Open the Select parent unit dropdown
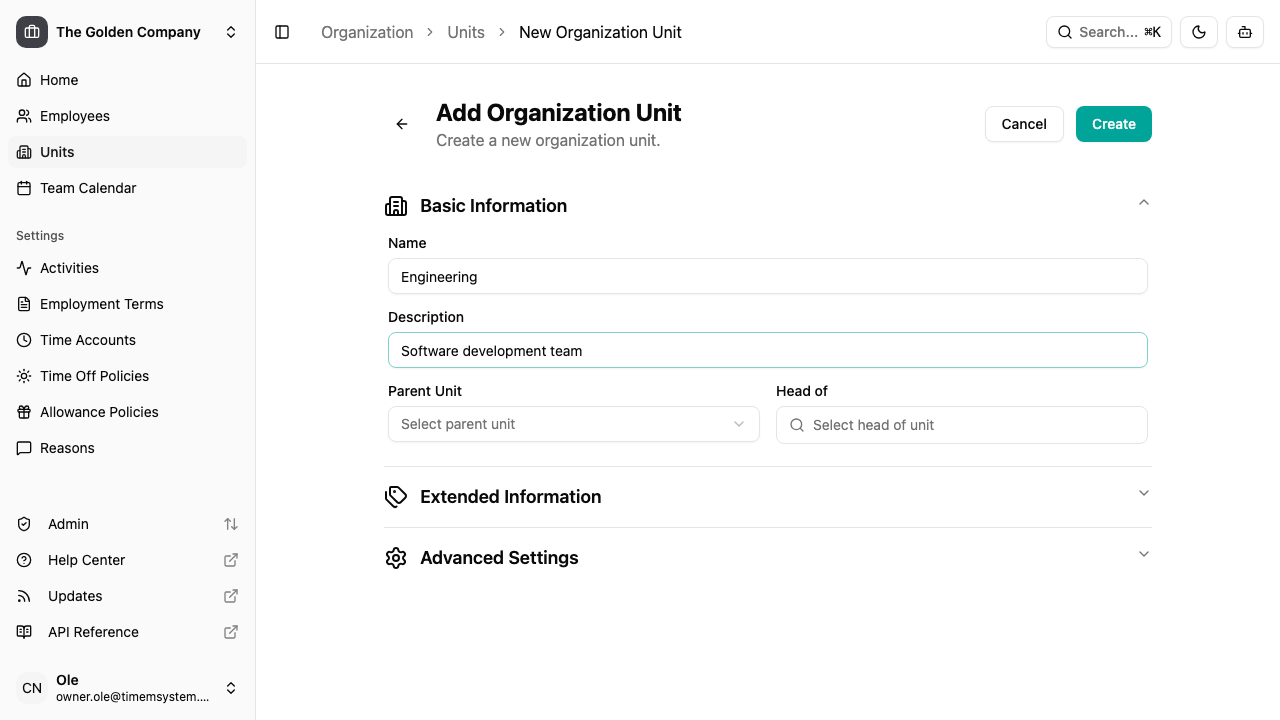 point(573,424)
